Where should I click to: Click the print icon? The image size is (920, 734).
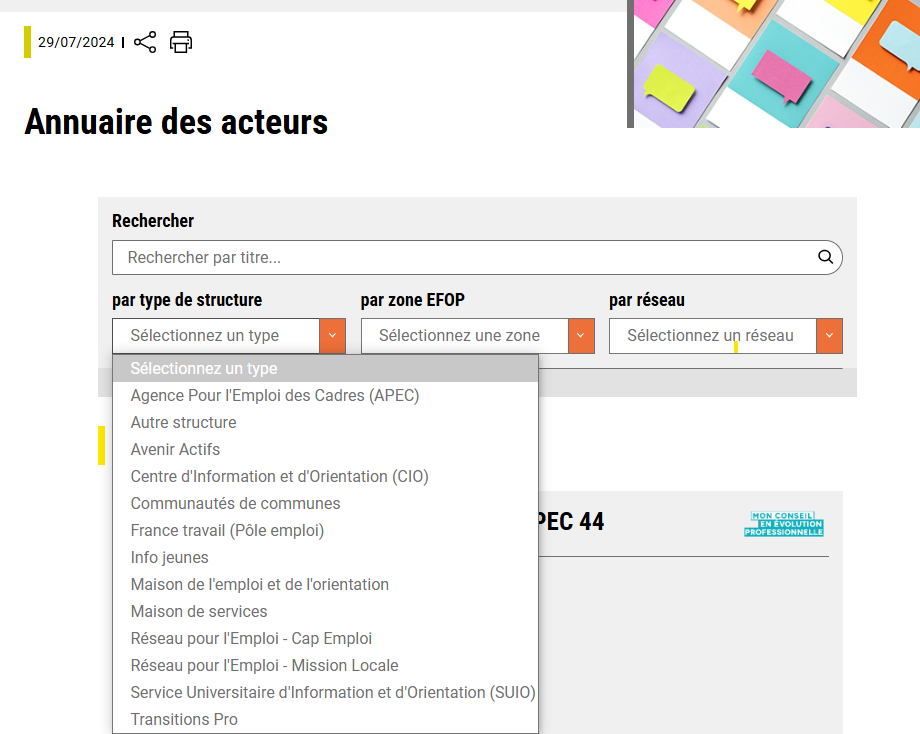click(181, 42)
